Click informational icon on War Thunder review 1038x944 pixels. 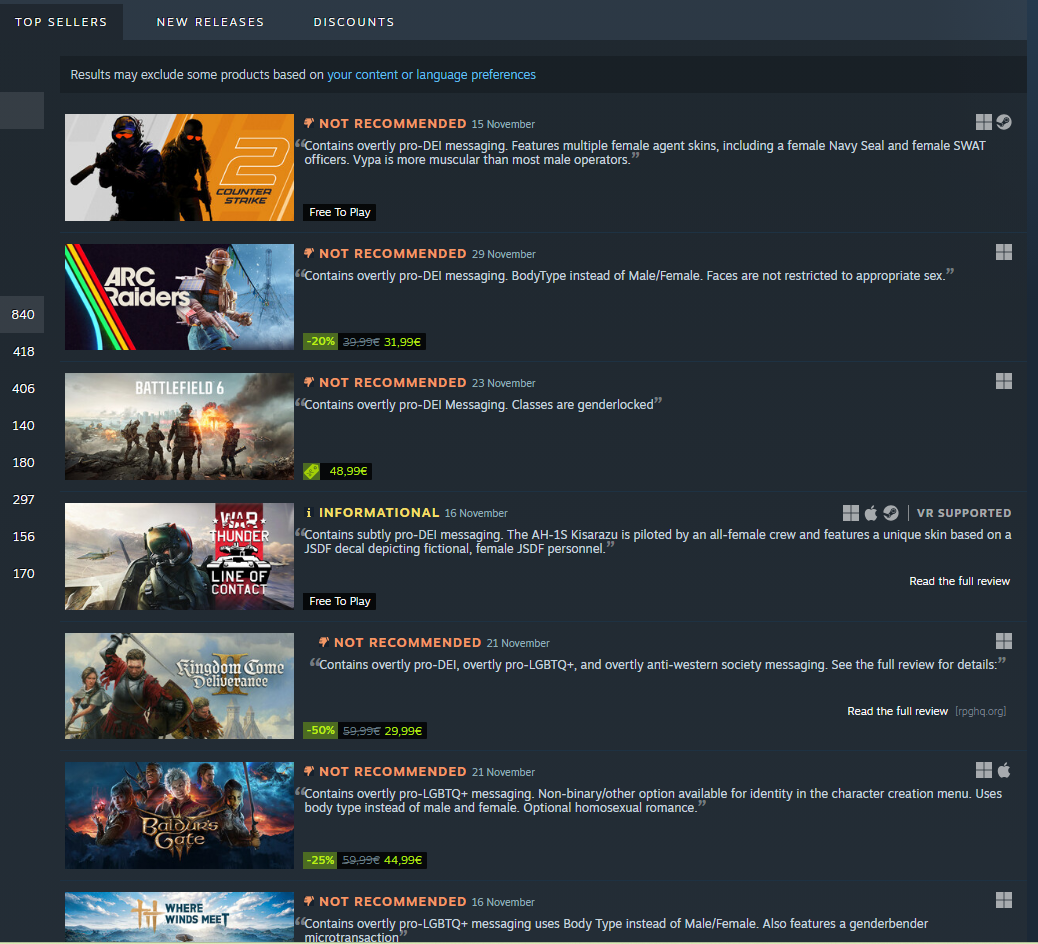click(308, 512)
